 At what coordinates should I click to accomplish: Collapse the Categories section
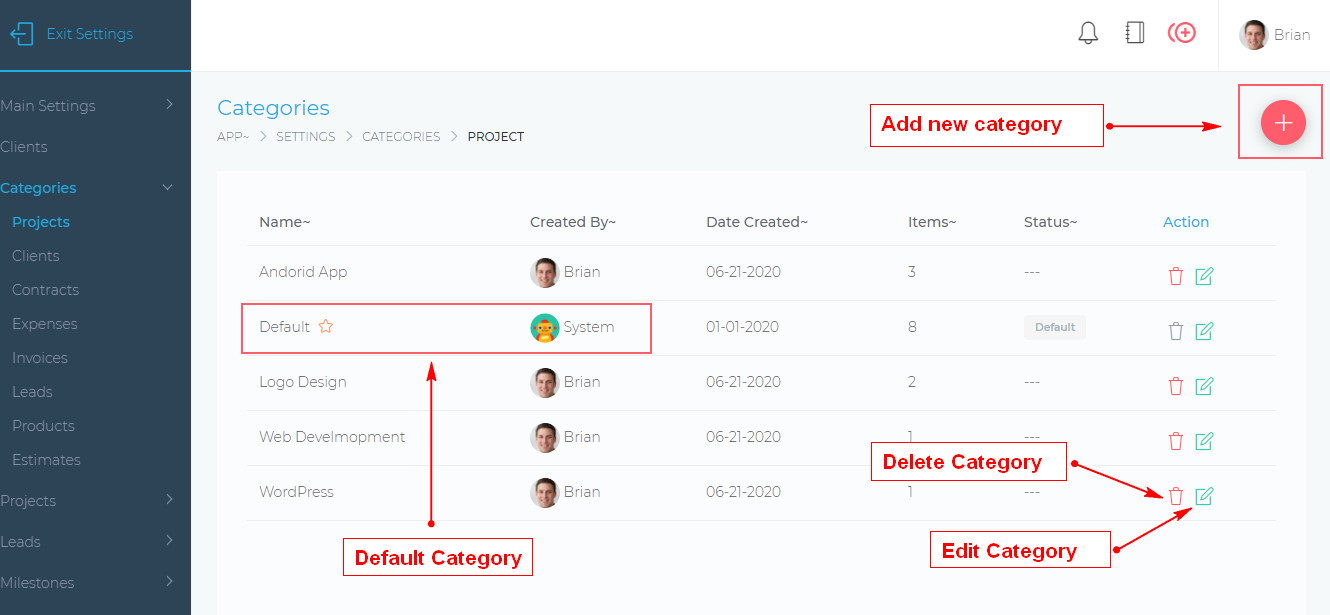tap(38, 187)
